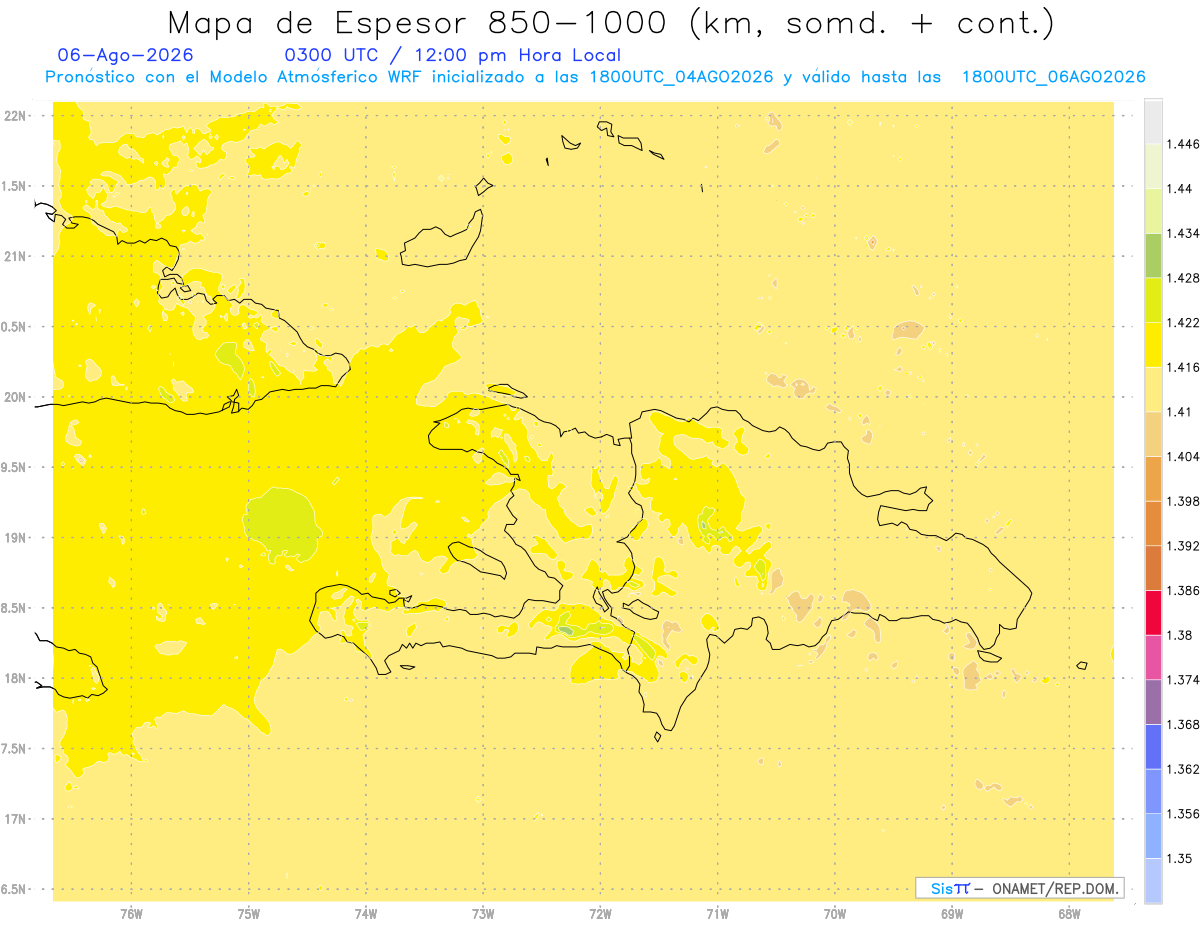
Task: Click the bright yellow 1.416–1.422 legend swatch
Action: point(1153,345)
